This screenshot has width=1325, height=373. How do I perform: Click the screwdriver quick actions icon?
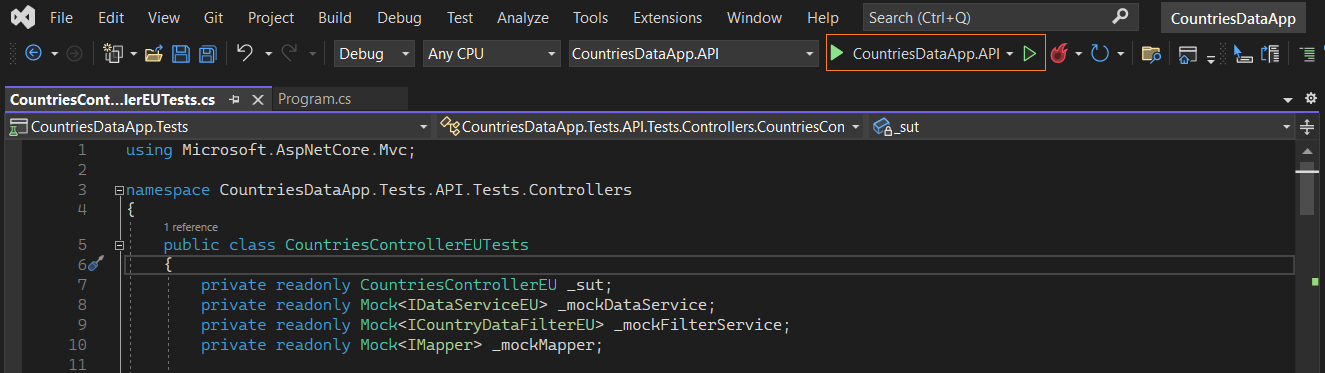click(96, 264)
